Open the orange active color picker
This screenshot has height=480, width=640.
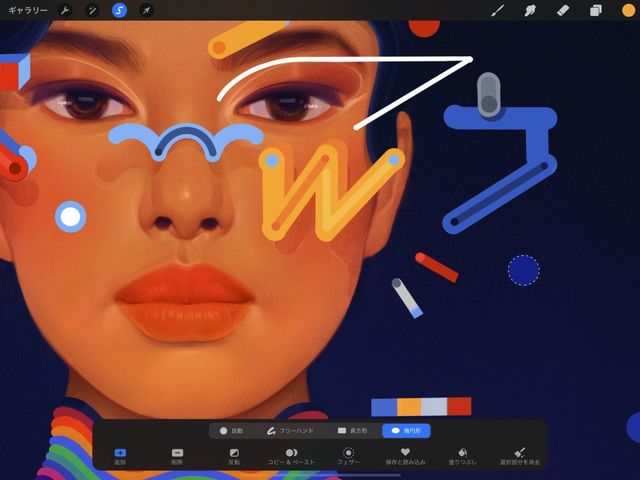tap(628, 10)
